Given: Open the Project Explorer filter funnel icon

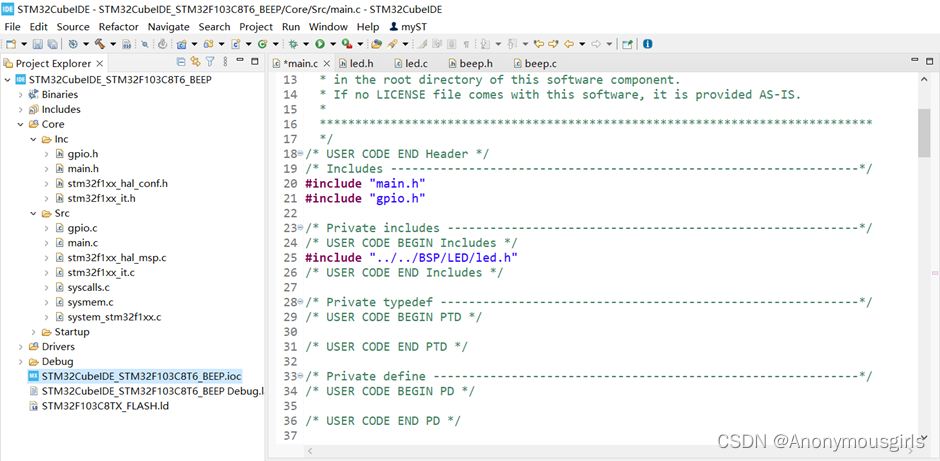Looking at the screenshot, I should click(x=210, y=61).
